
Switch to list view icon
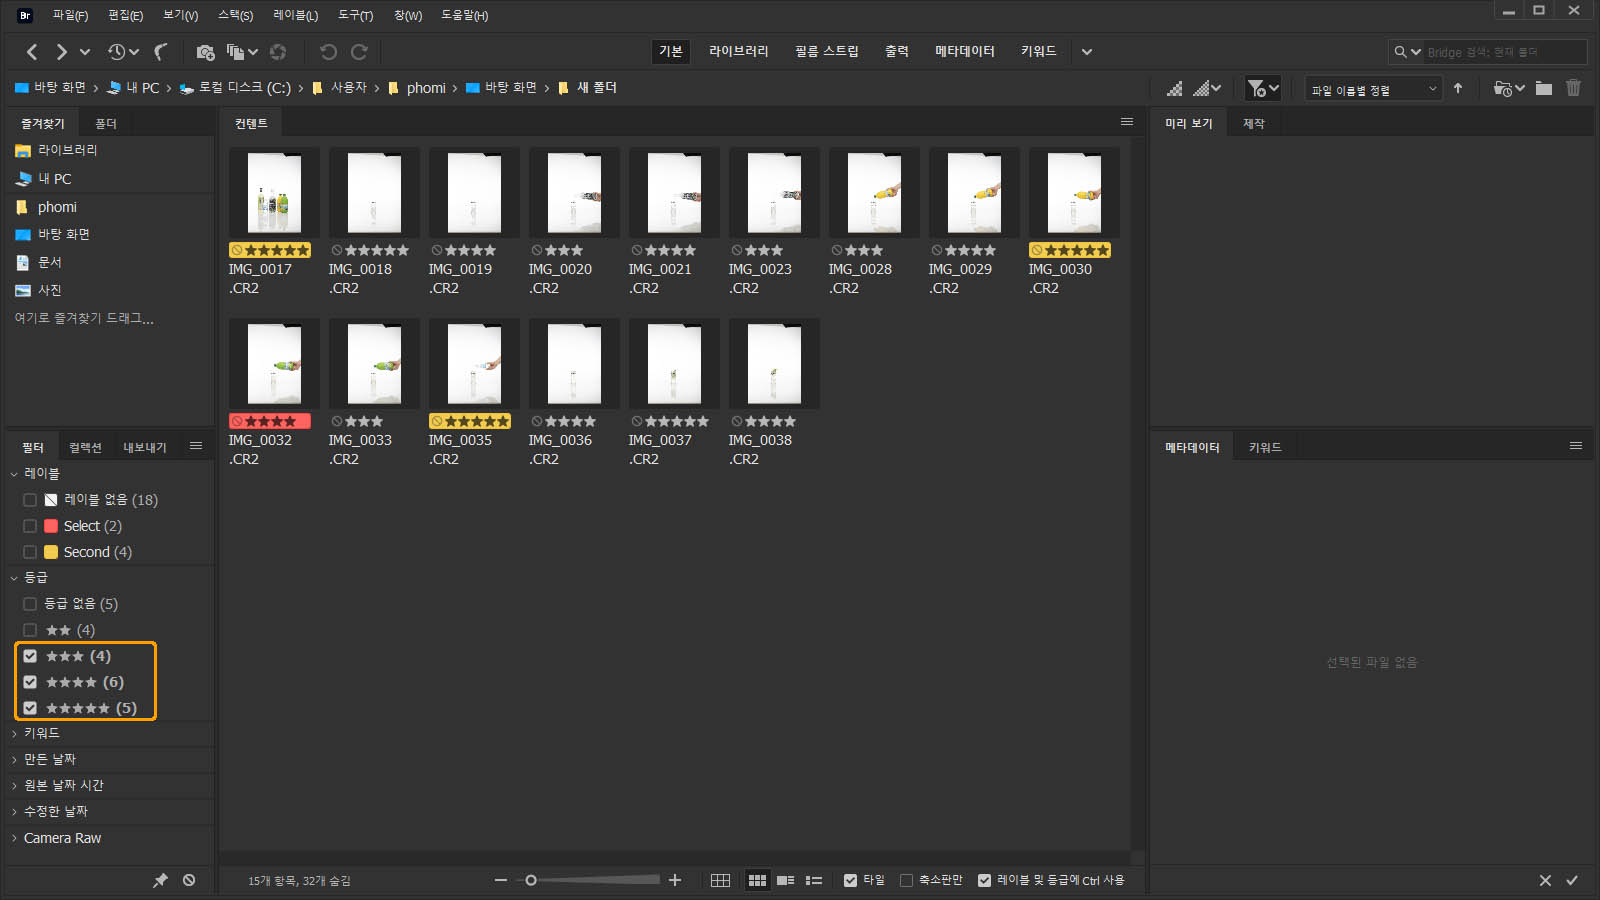click(x=814, y=880)
